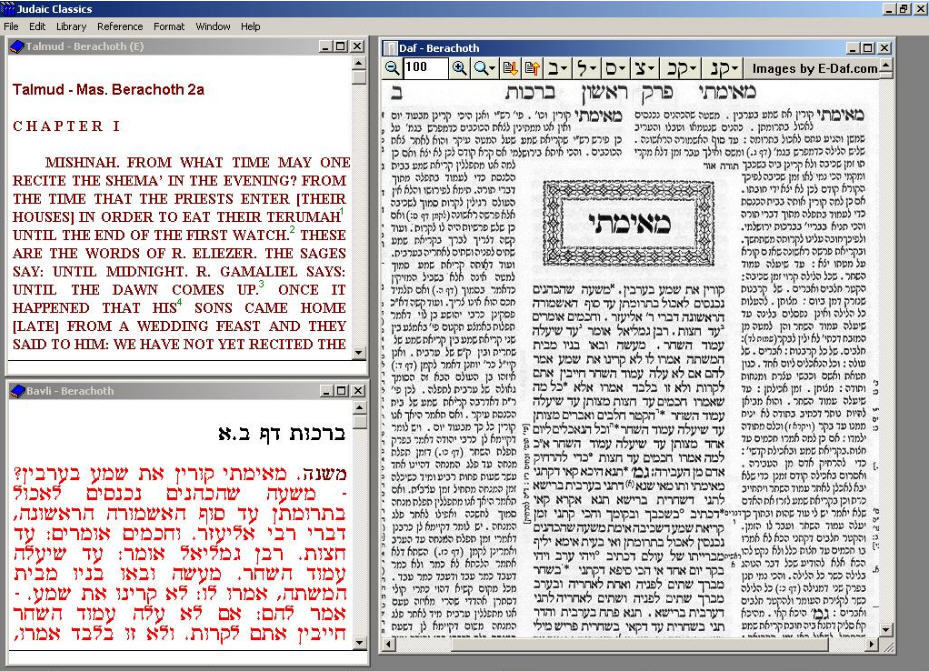Open the Format menu
Screen dimensions: 929x671
click(169, 26)
